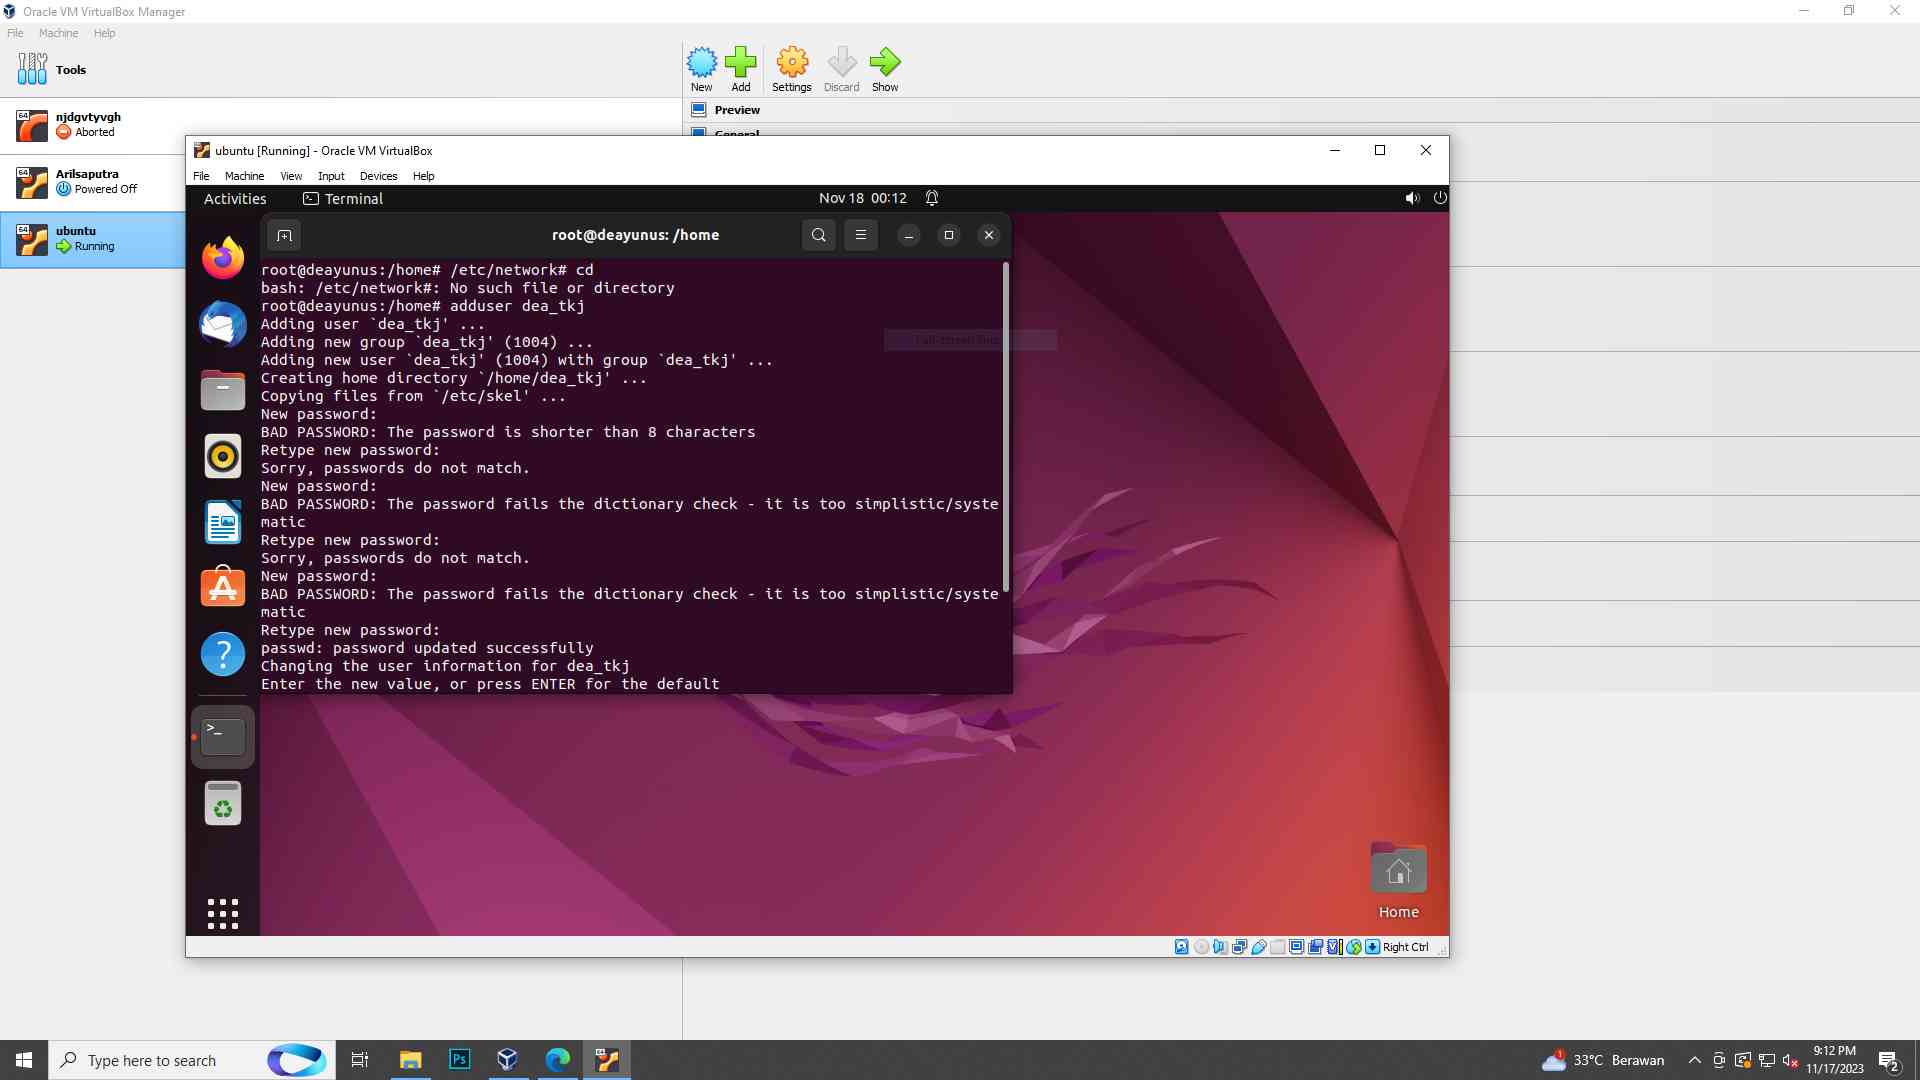Screen dimensions: 1920x1080
Task: Click the muted speaker tray icon
Action: [1790, 1060]
